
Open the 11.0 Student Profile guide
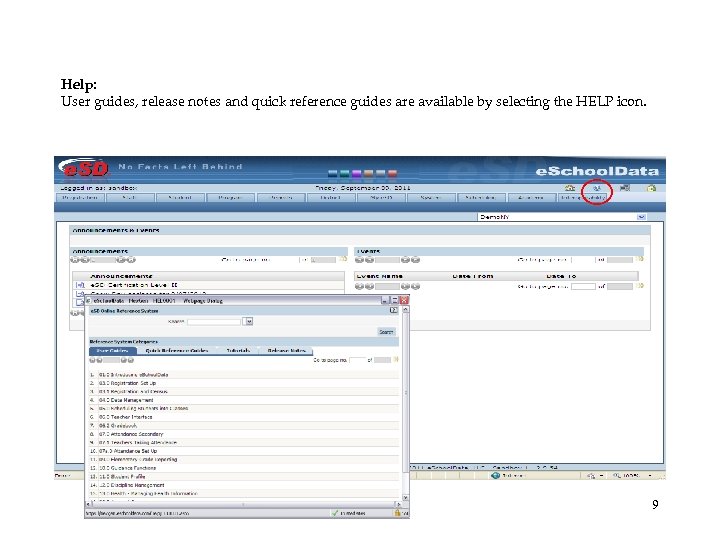click(122, 477)
